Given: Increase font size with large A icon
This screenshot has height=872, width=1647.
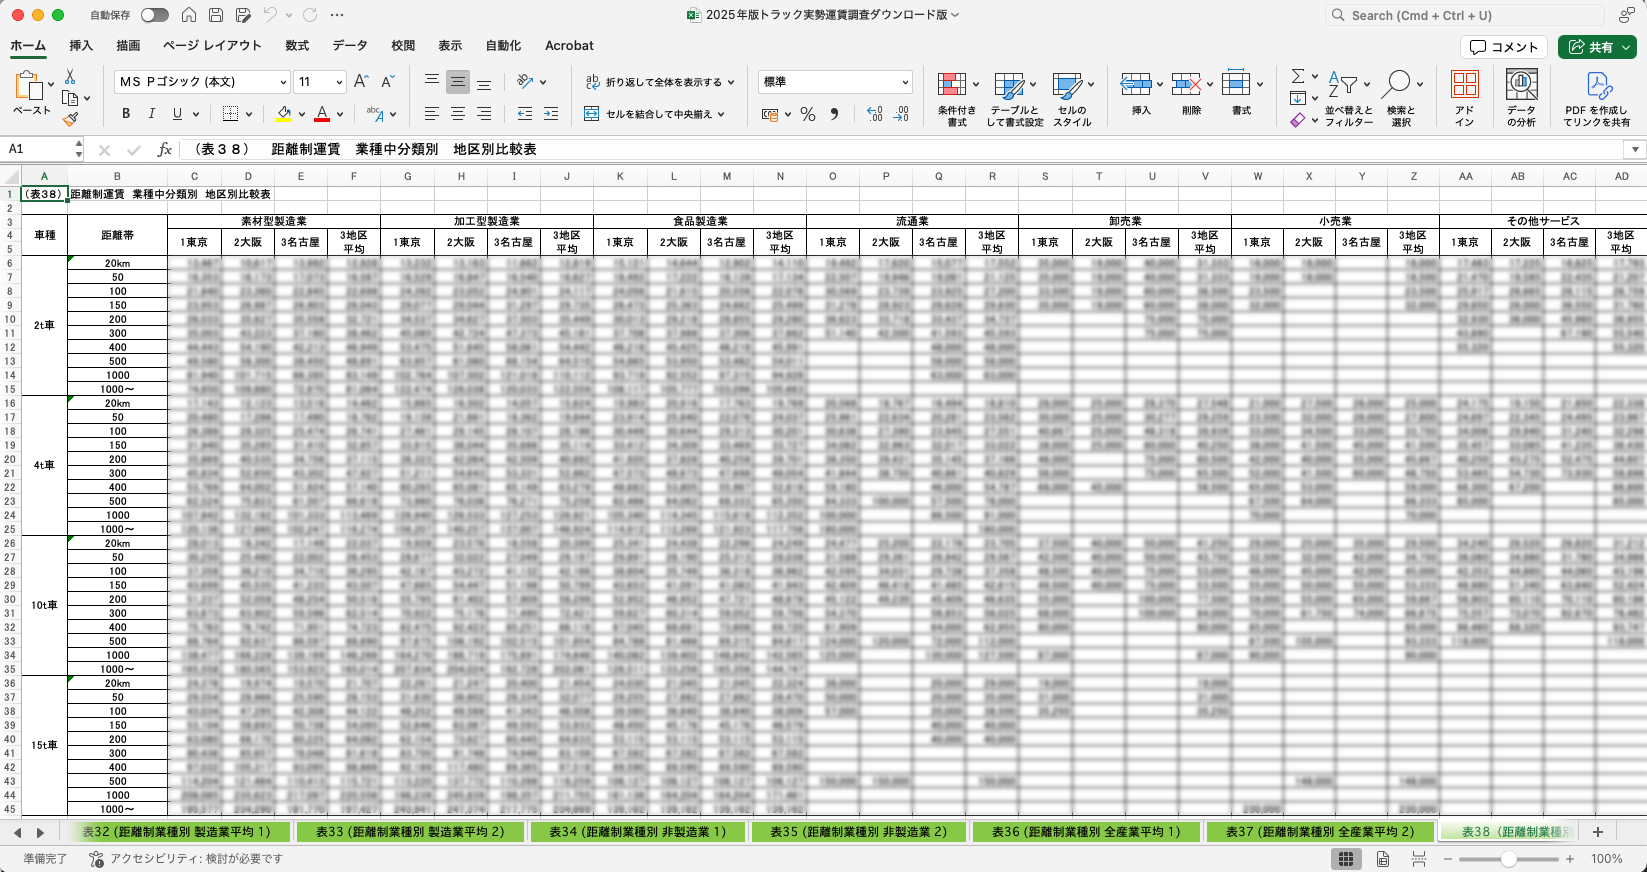Looking at the screenshot, I should pyautogui.click(x=361, y=82).
